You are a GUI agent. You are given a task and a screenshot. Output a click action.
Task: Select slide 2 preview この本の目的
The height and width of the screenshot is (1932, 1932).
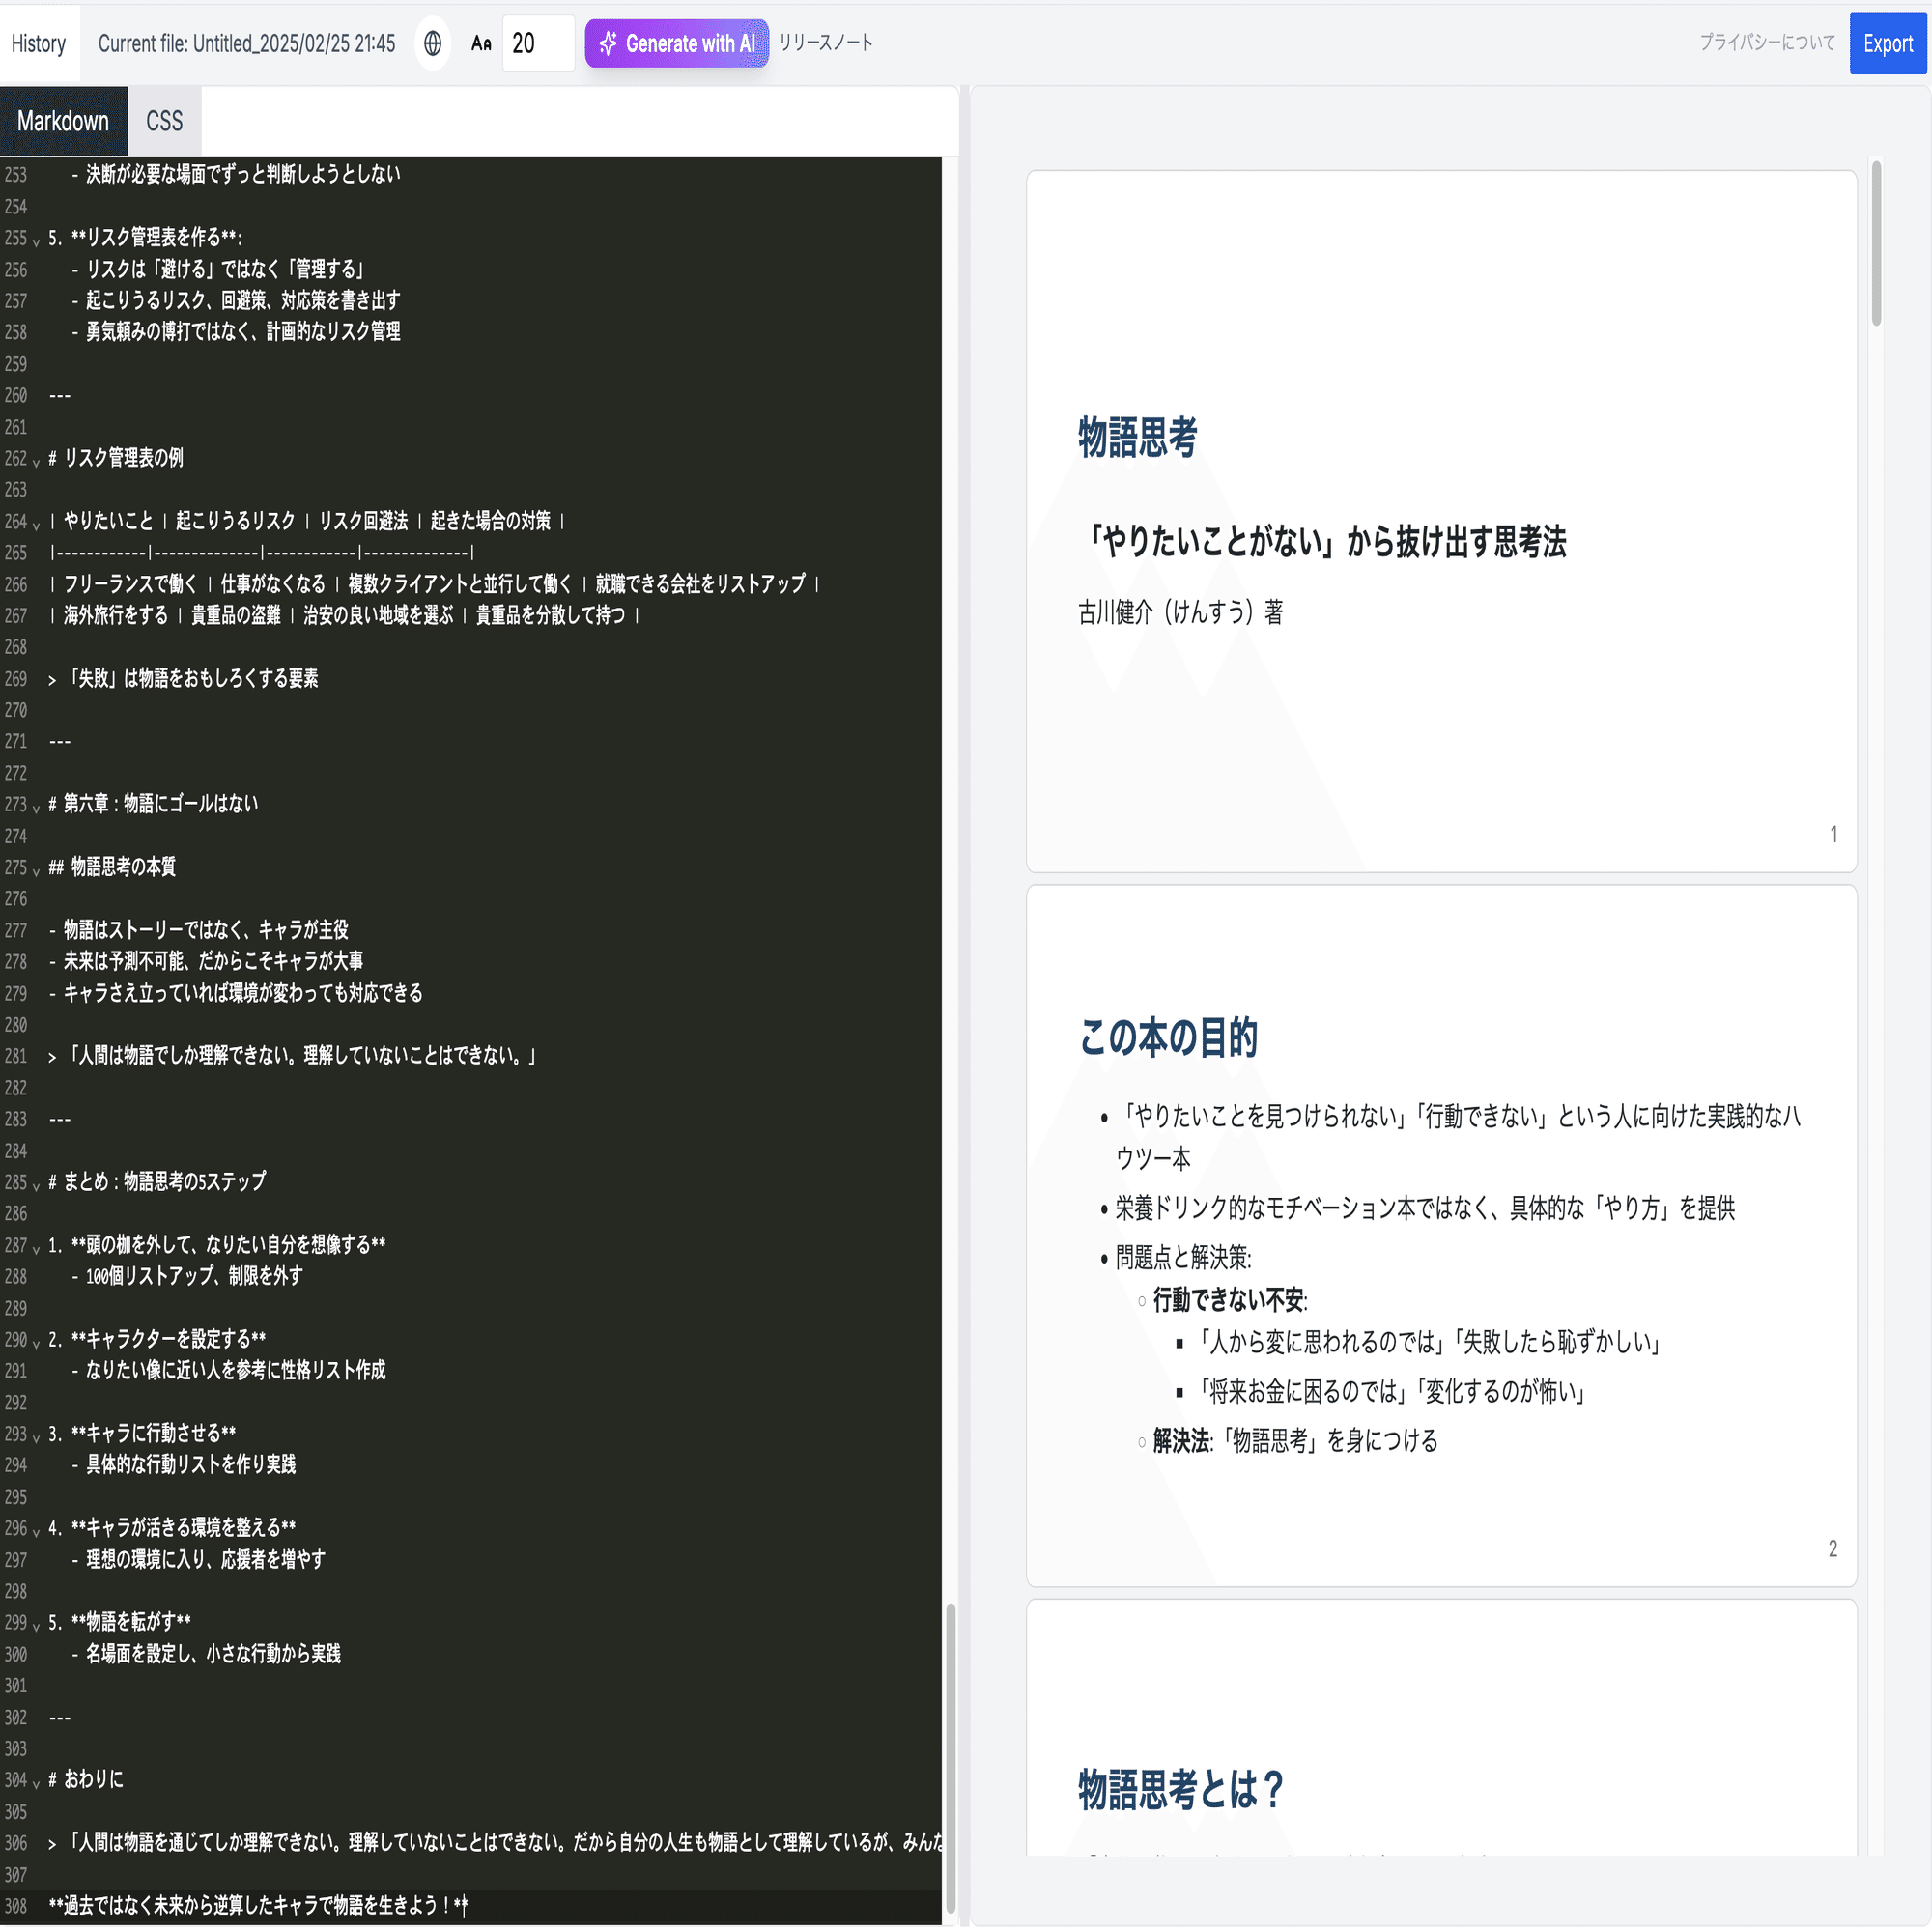(x=1441, y=1235)
